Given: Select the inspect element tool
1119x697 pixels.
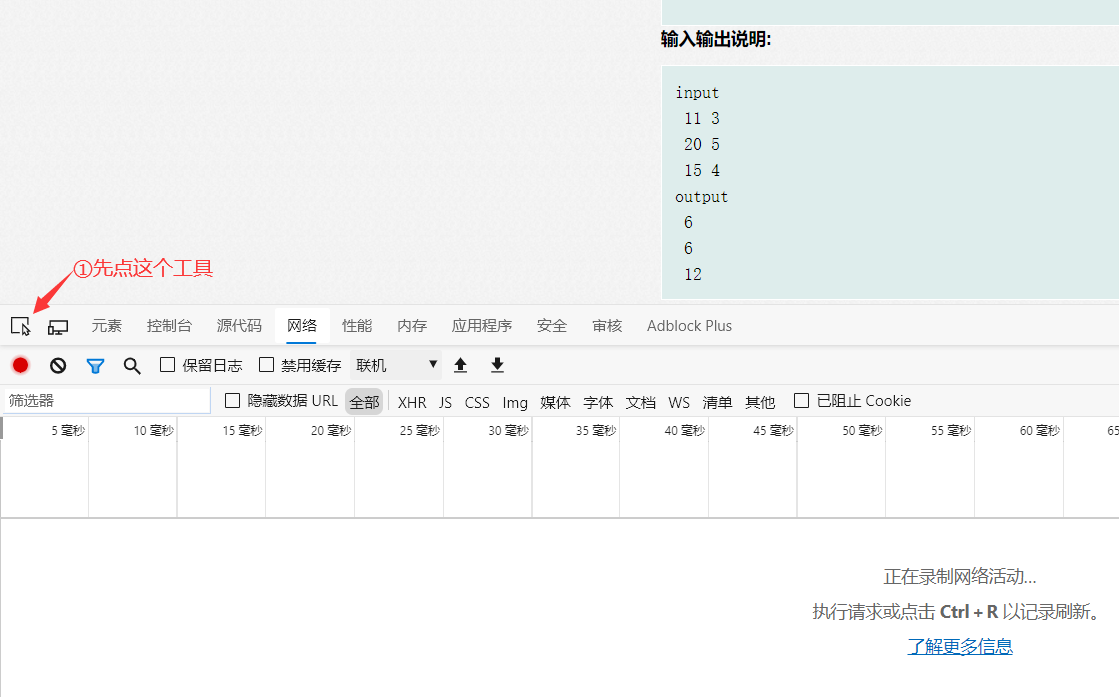Looking at the screenshot, I should pos(20,326).
